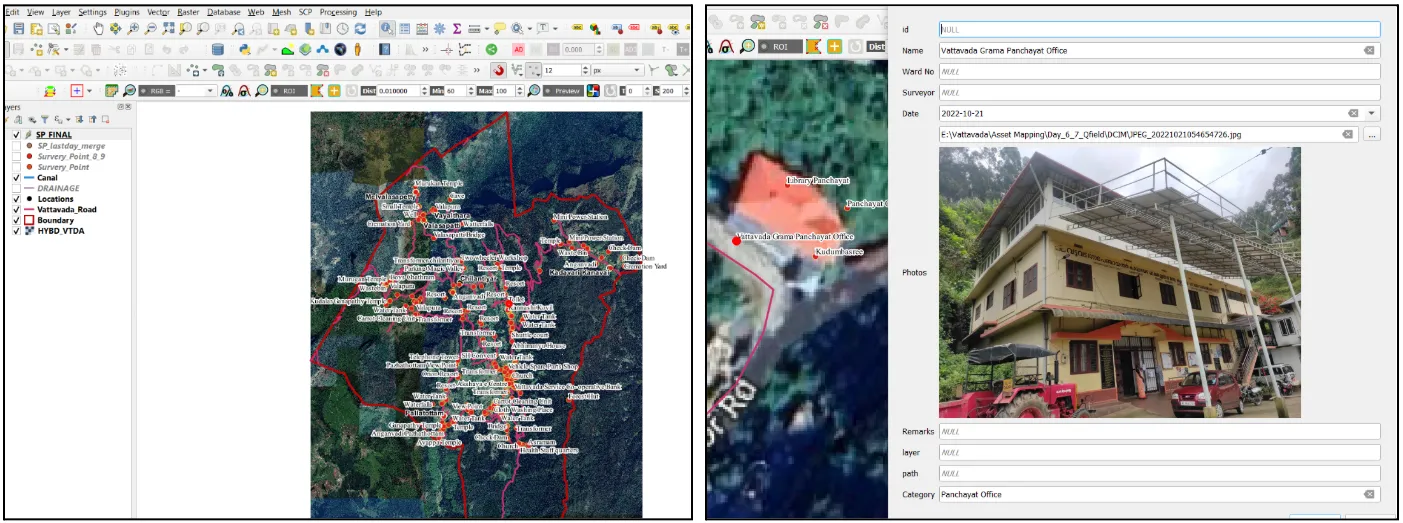Uncheck the SP_FINAL layer checkbox
Viewport: 1403px width, 523px height.
coord(16,134)
